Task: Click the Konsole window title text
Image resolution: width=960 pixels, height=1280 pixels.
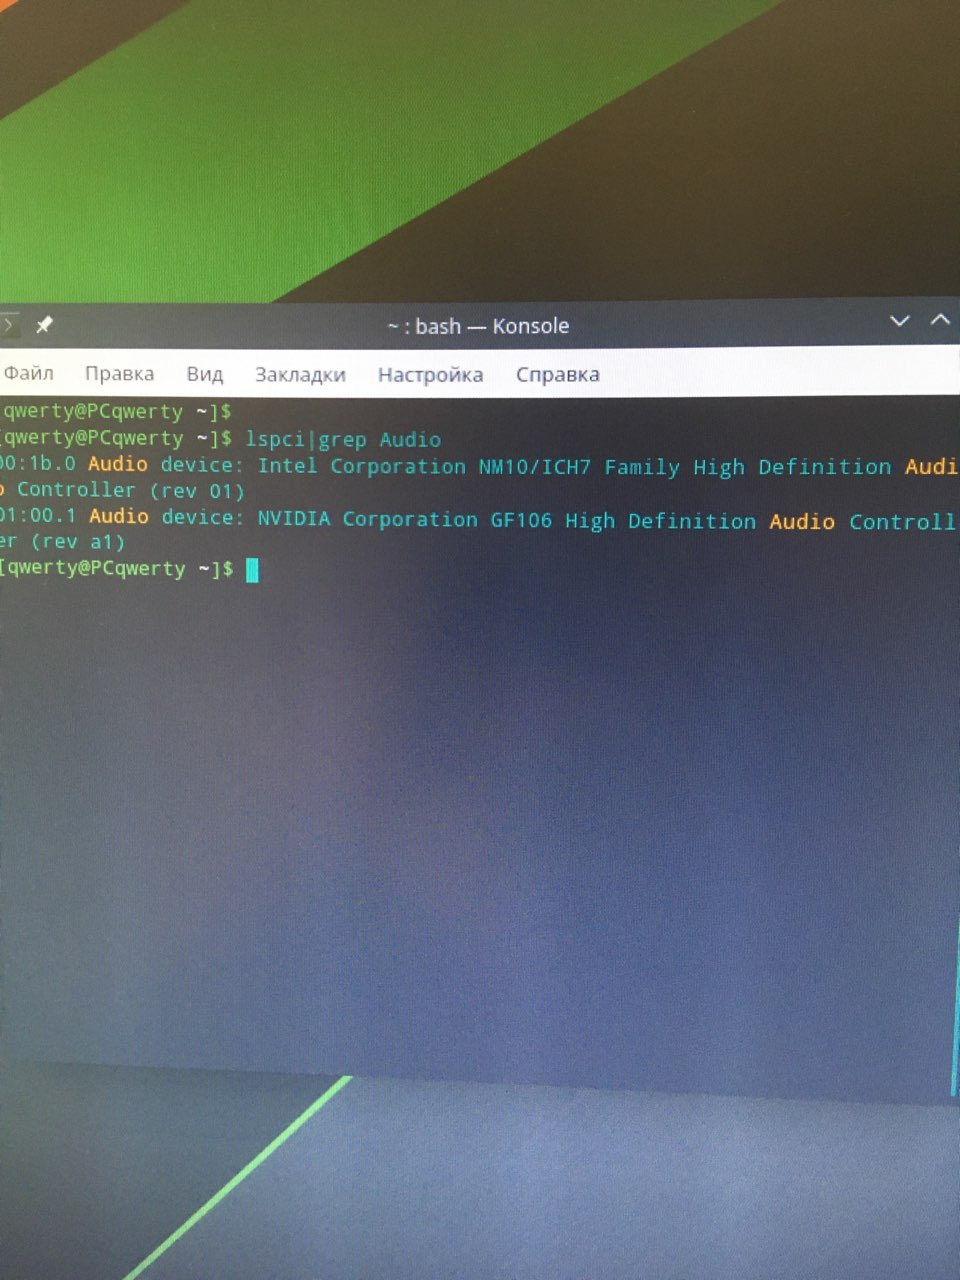Action: 478,326
